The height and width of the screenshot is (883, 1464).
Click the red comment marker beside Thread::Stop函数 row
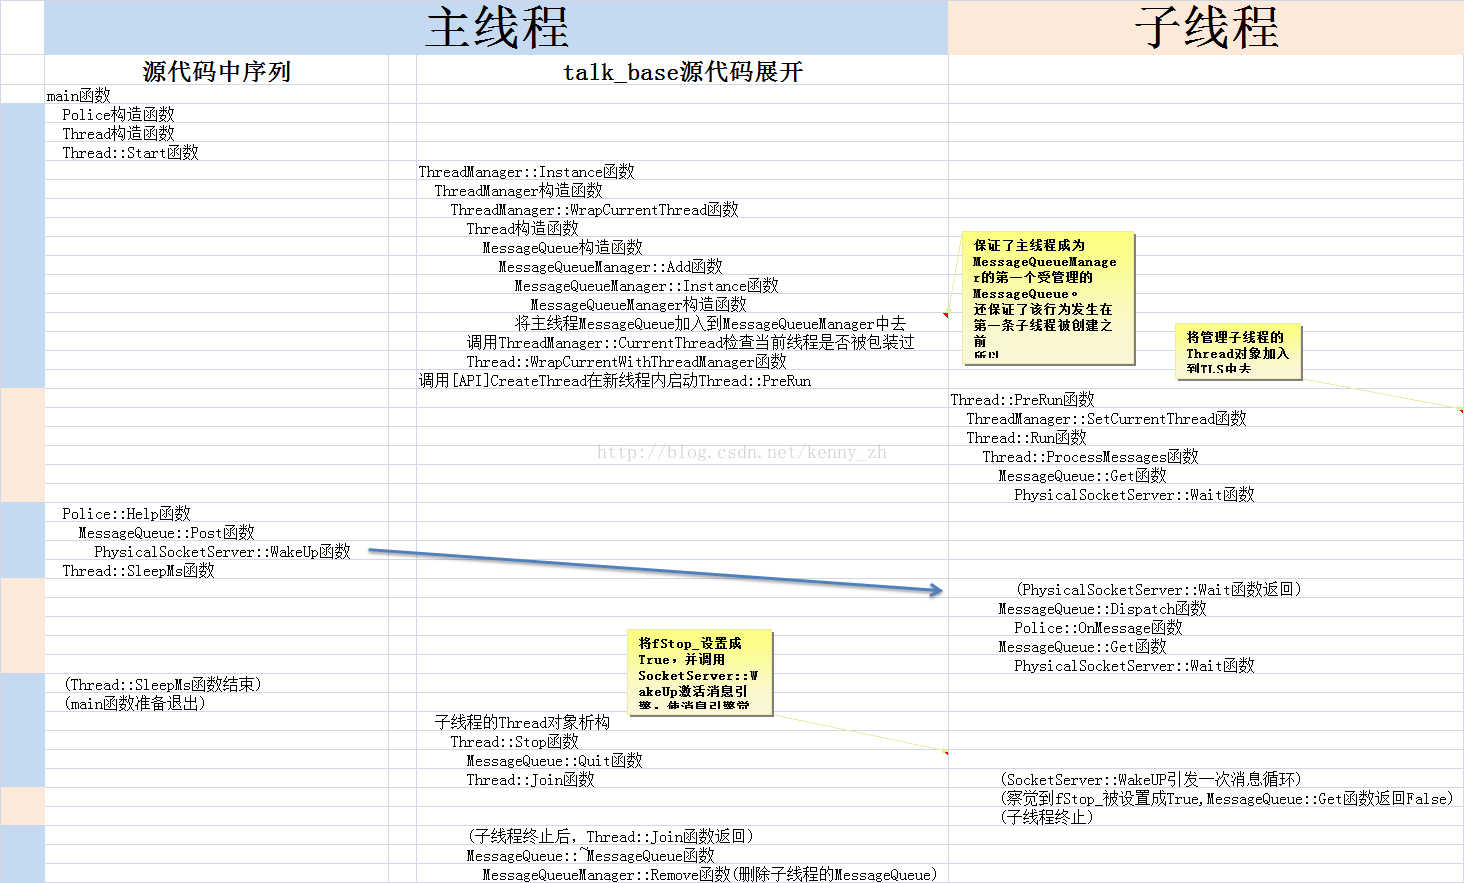coord(945,752)
